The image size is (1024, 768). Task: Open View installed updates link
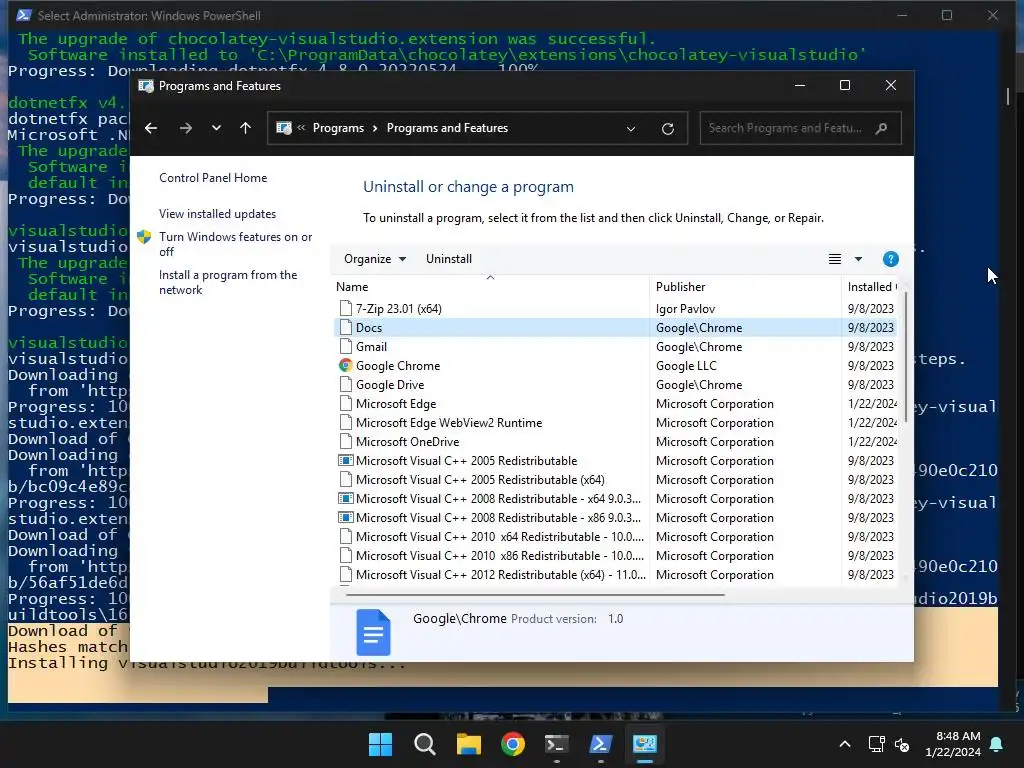[x=217, y=214]
